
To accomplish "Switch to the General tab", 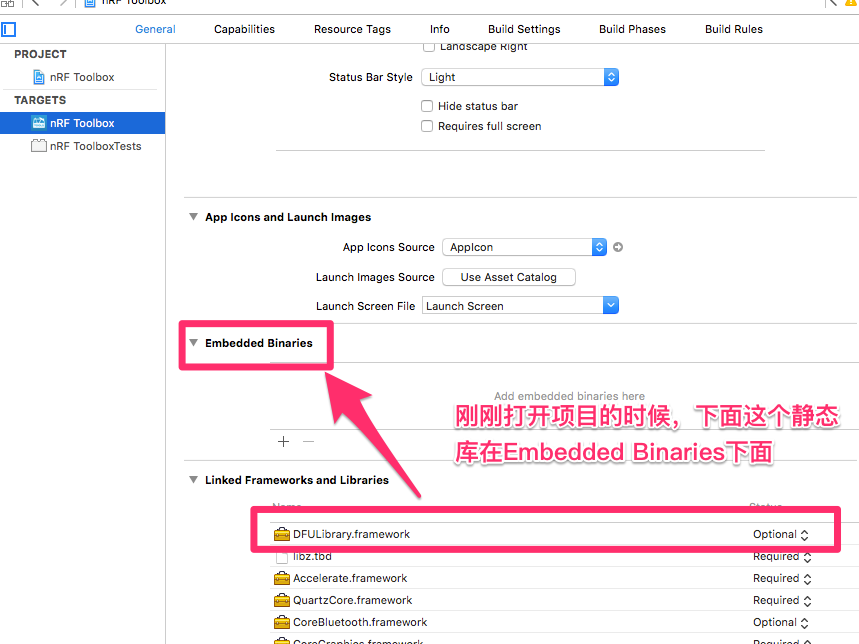I will [x=155, y=29].
